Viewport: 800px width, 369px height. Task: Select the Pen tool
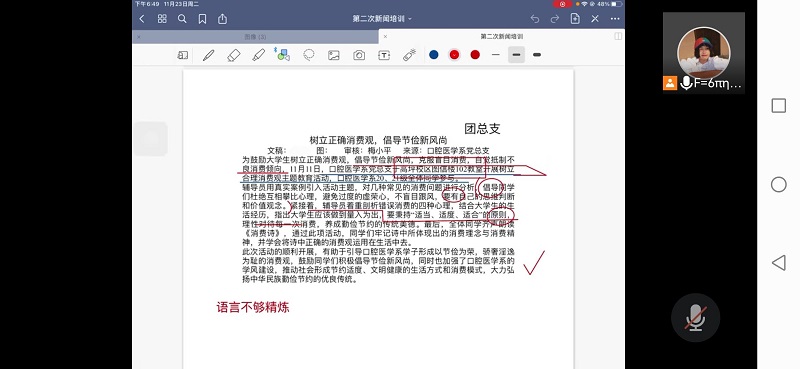tap(208, 55)
